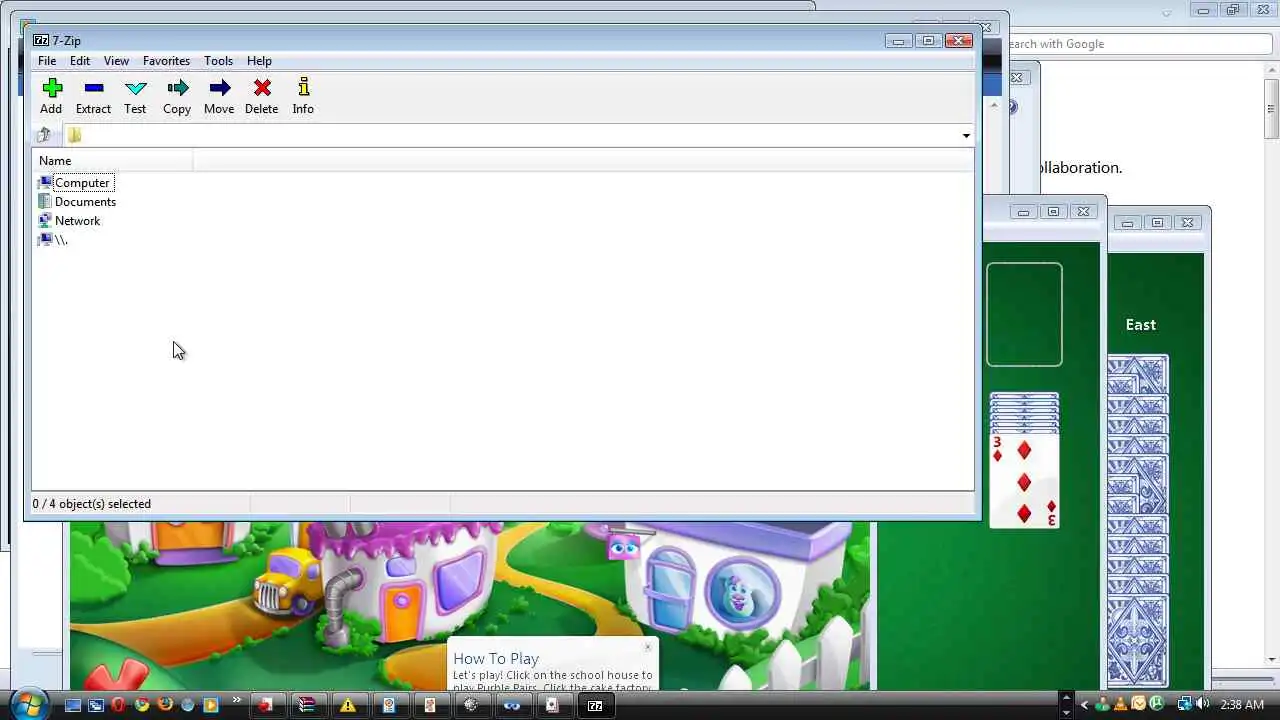Click the browser's vertical scrollbar thumb
This screenshot has height=720, width=1280.
tap(1271, 108)
